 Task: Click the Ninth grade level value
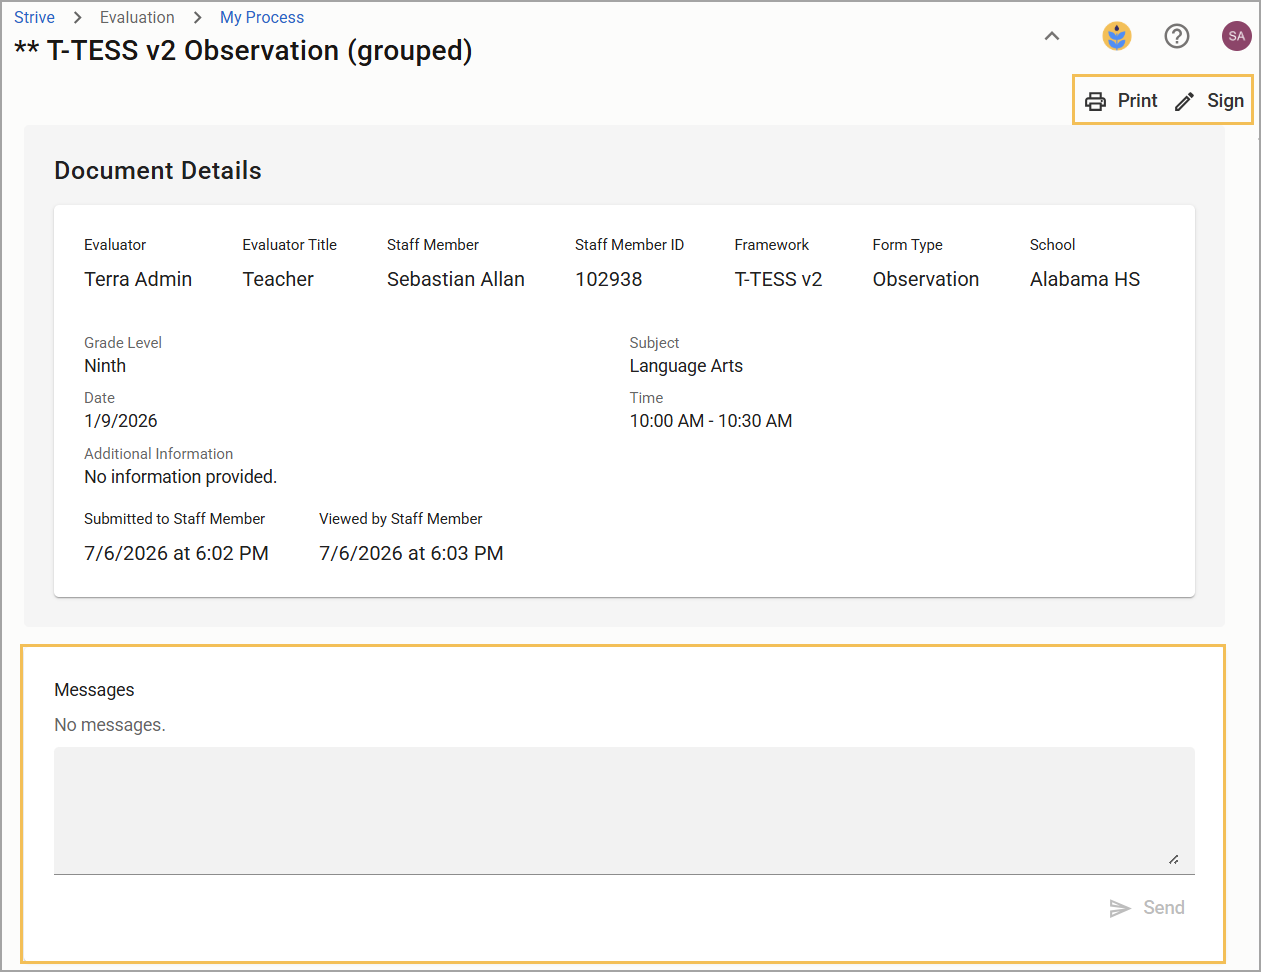pyautogui.click(x=105, y=366)
